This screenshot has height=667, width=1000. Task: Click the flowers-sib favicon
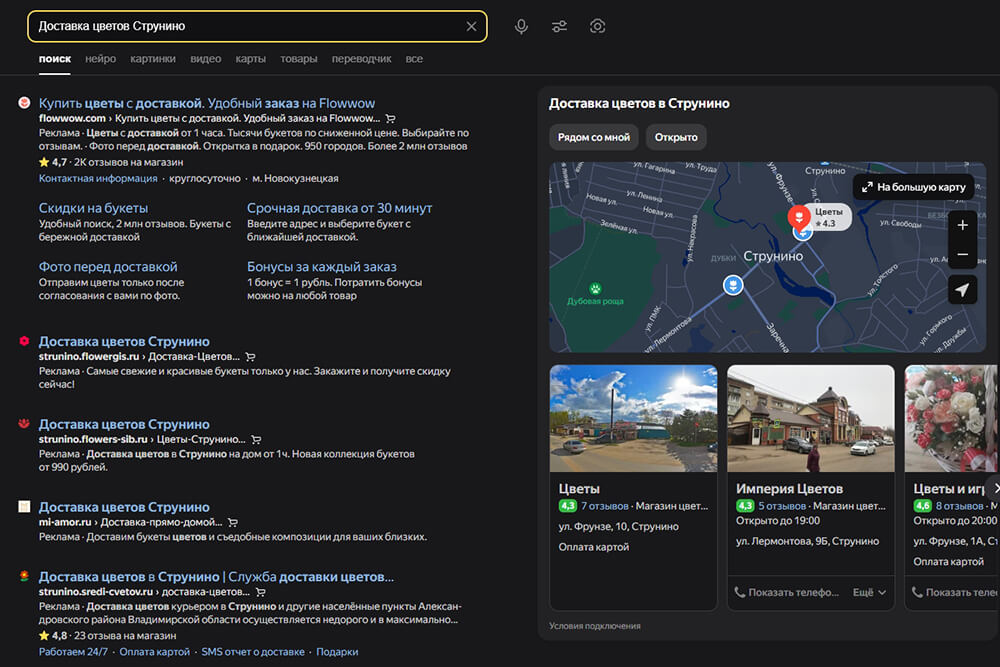(x=24, y=423)
